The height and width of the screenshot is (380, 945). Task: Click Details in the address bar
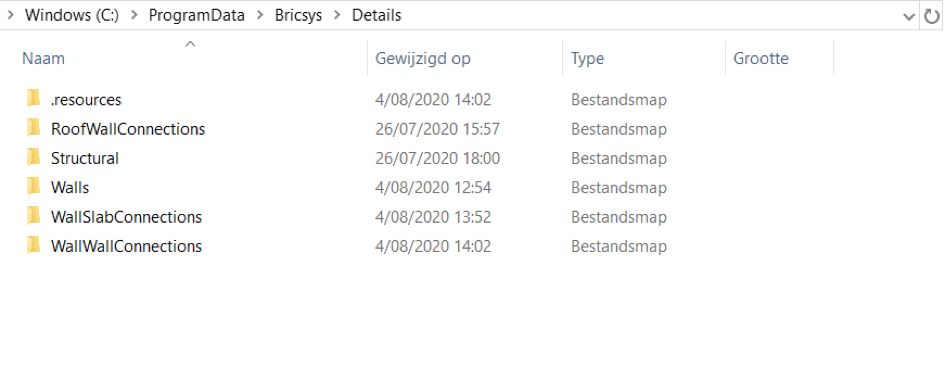pos(377,16)
